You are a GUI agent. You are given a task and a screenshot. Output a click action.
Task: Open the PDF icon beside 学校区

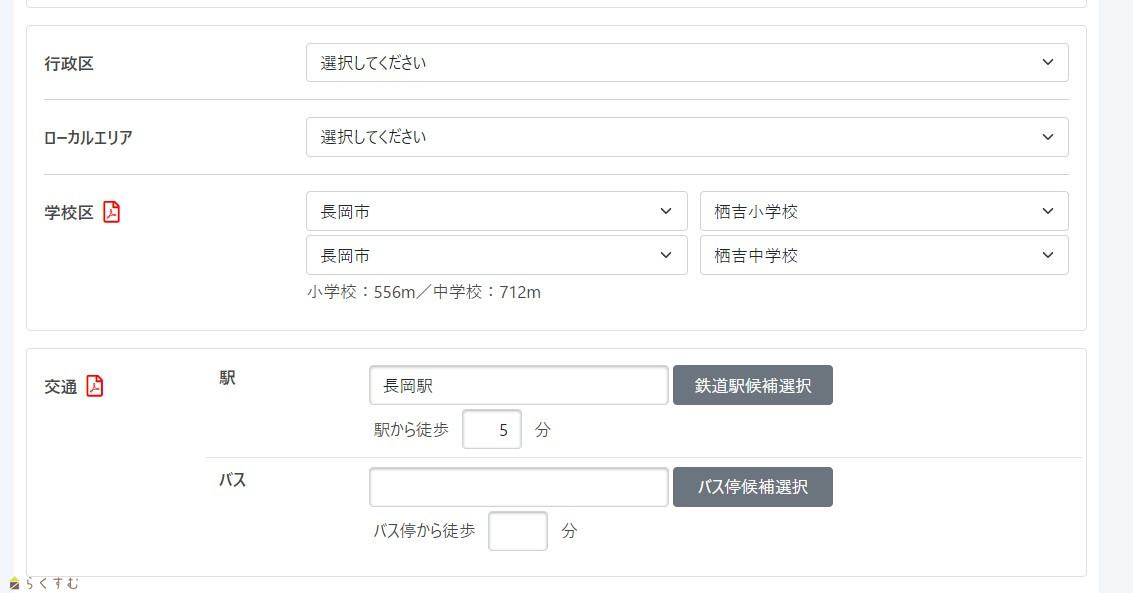point(112,212)
